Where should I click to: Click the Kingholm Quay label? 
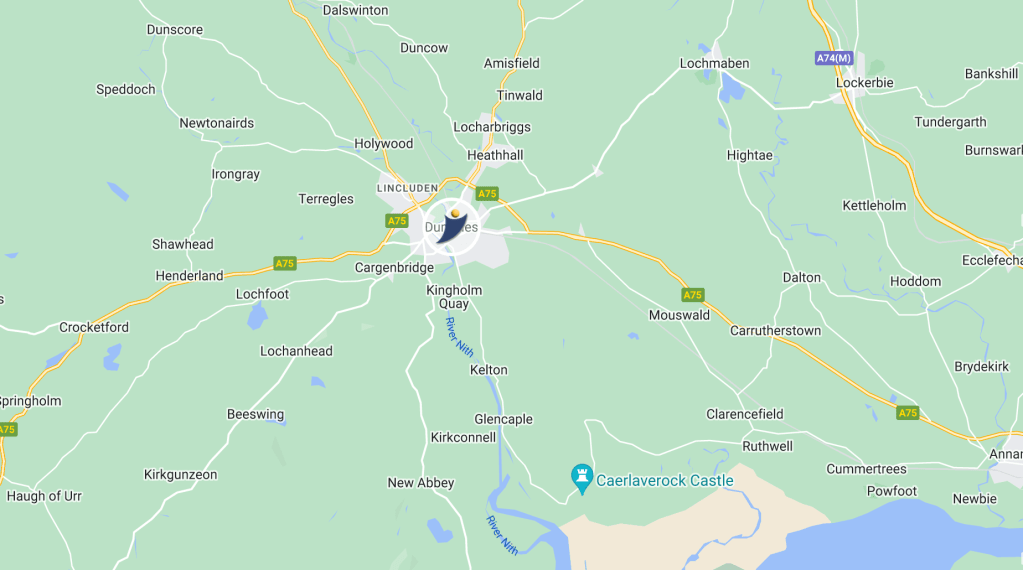tap(454, 297)
